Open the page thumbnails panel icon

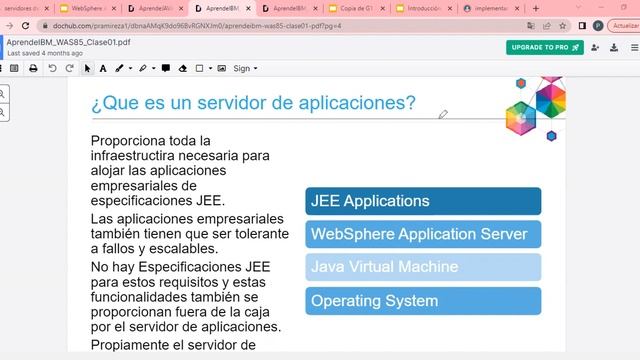point(14,69)
